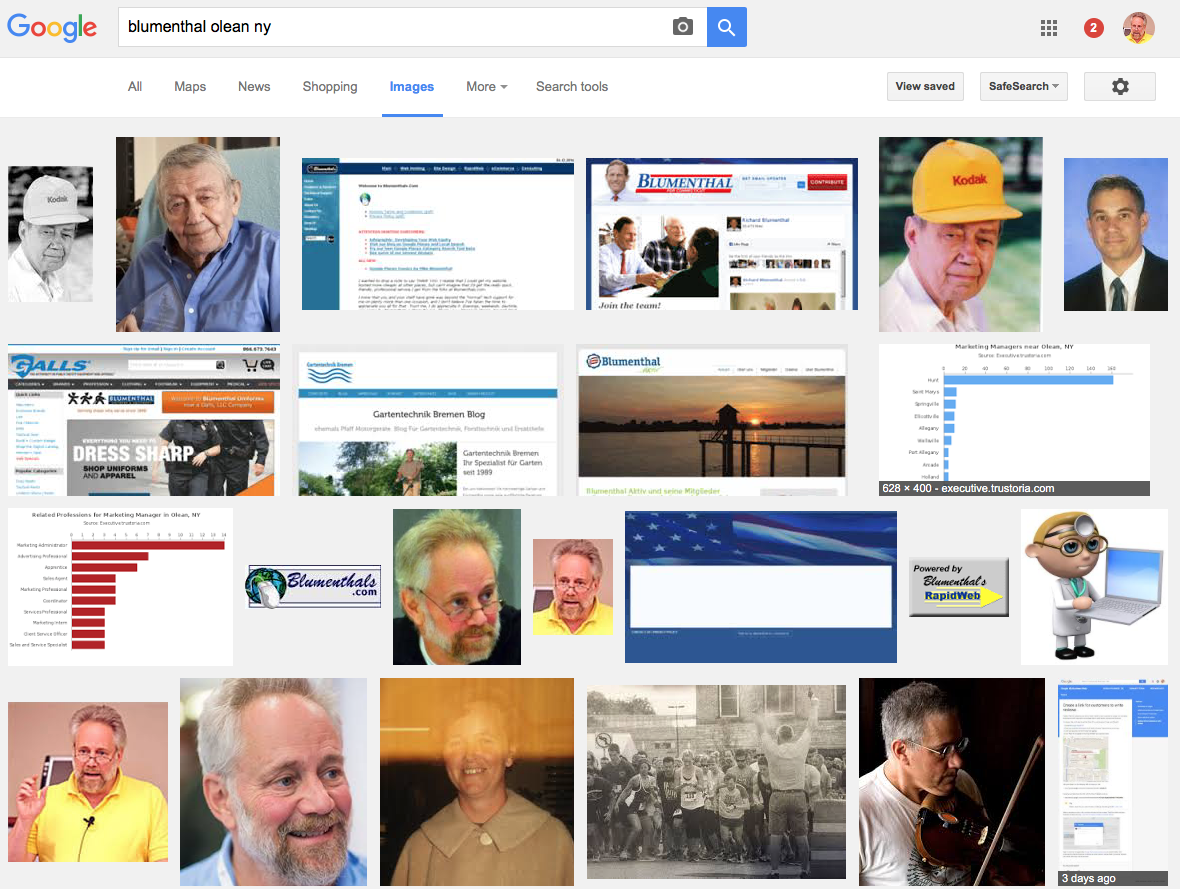Open the man in suit and tie portrait

coord(1116,234)
